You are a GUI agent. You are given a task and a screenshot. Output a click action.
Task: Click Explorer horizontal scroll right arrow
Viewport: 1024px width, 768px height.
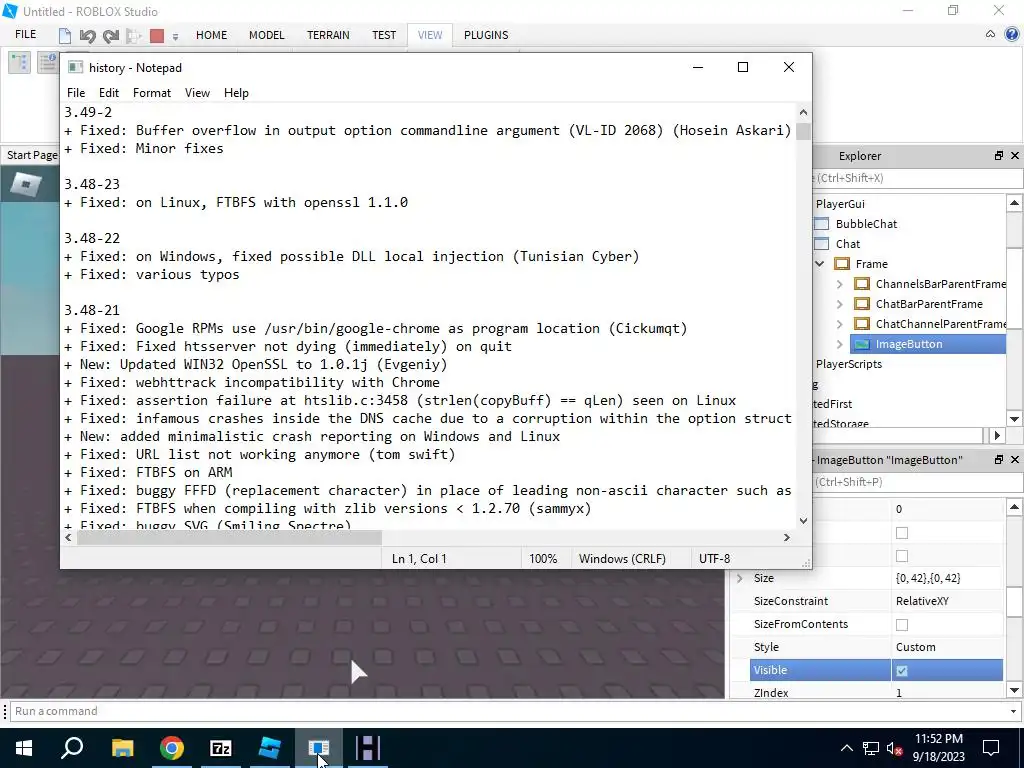[x=997, y=435]
